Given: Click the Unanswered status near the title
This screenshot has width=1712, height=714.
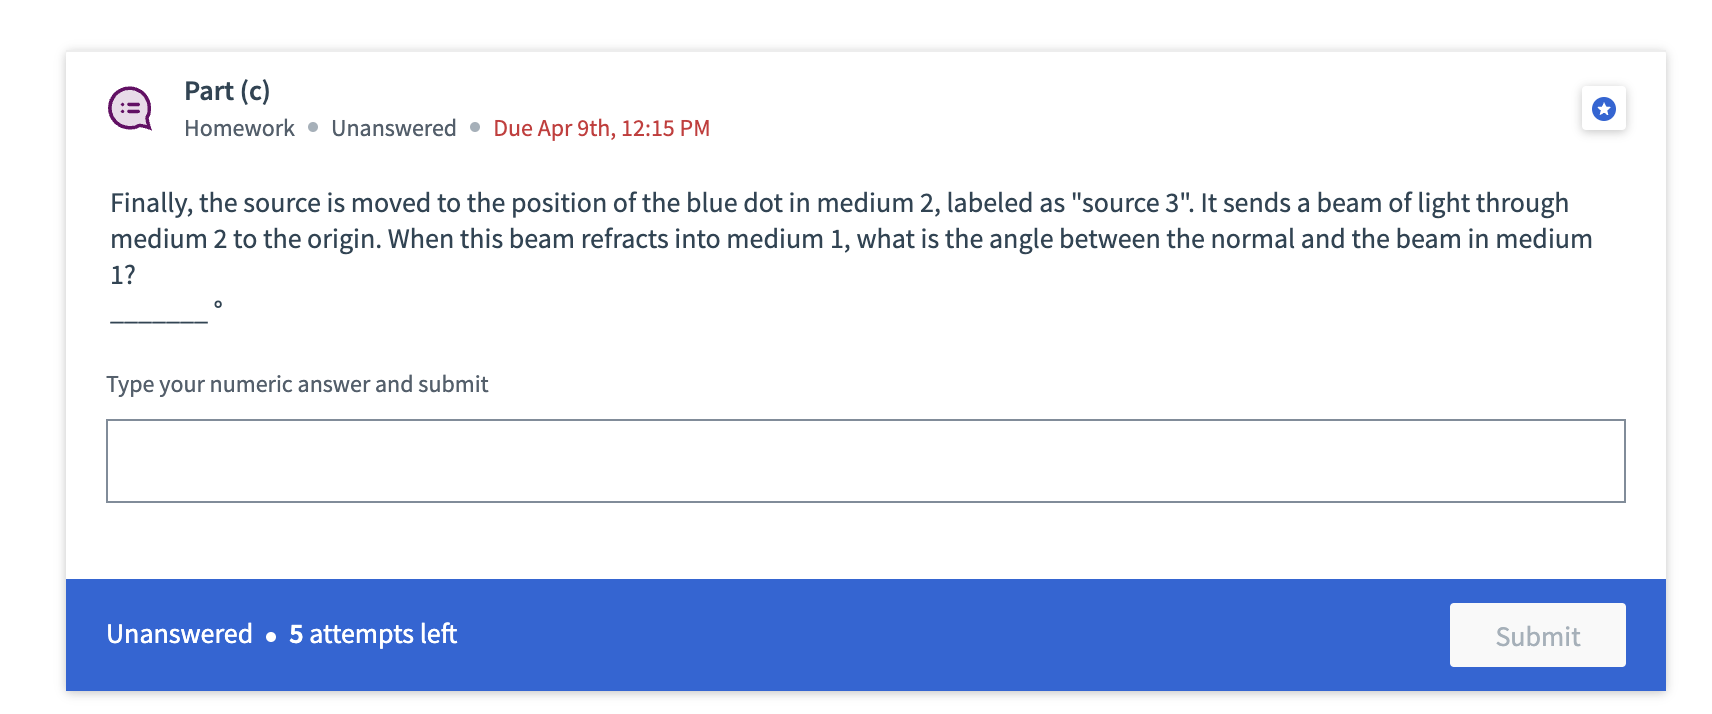Looking at the screenshot, I should pos(394,128).
